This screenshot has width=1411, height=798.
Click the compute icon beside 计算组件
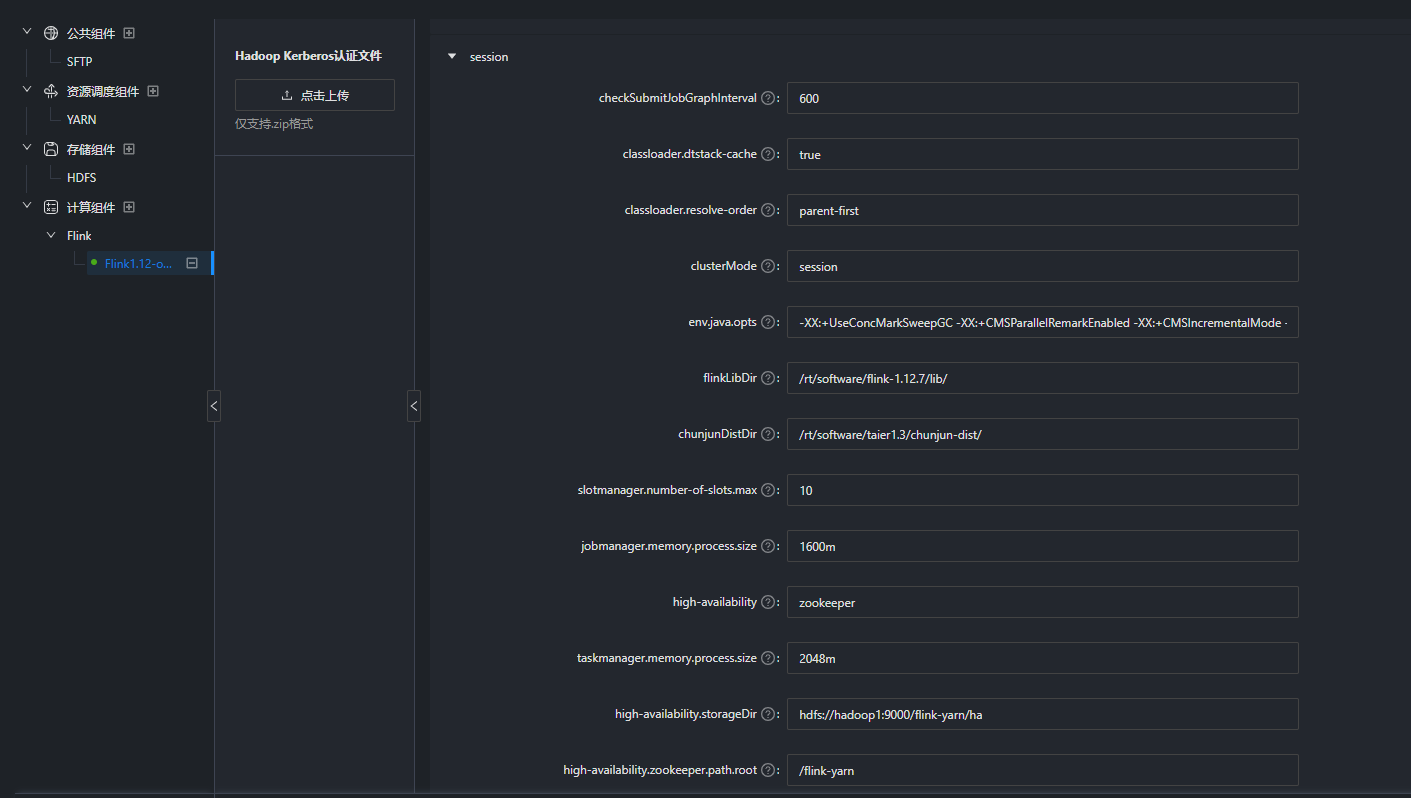coord(50,206)
